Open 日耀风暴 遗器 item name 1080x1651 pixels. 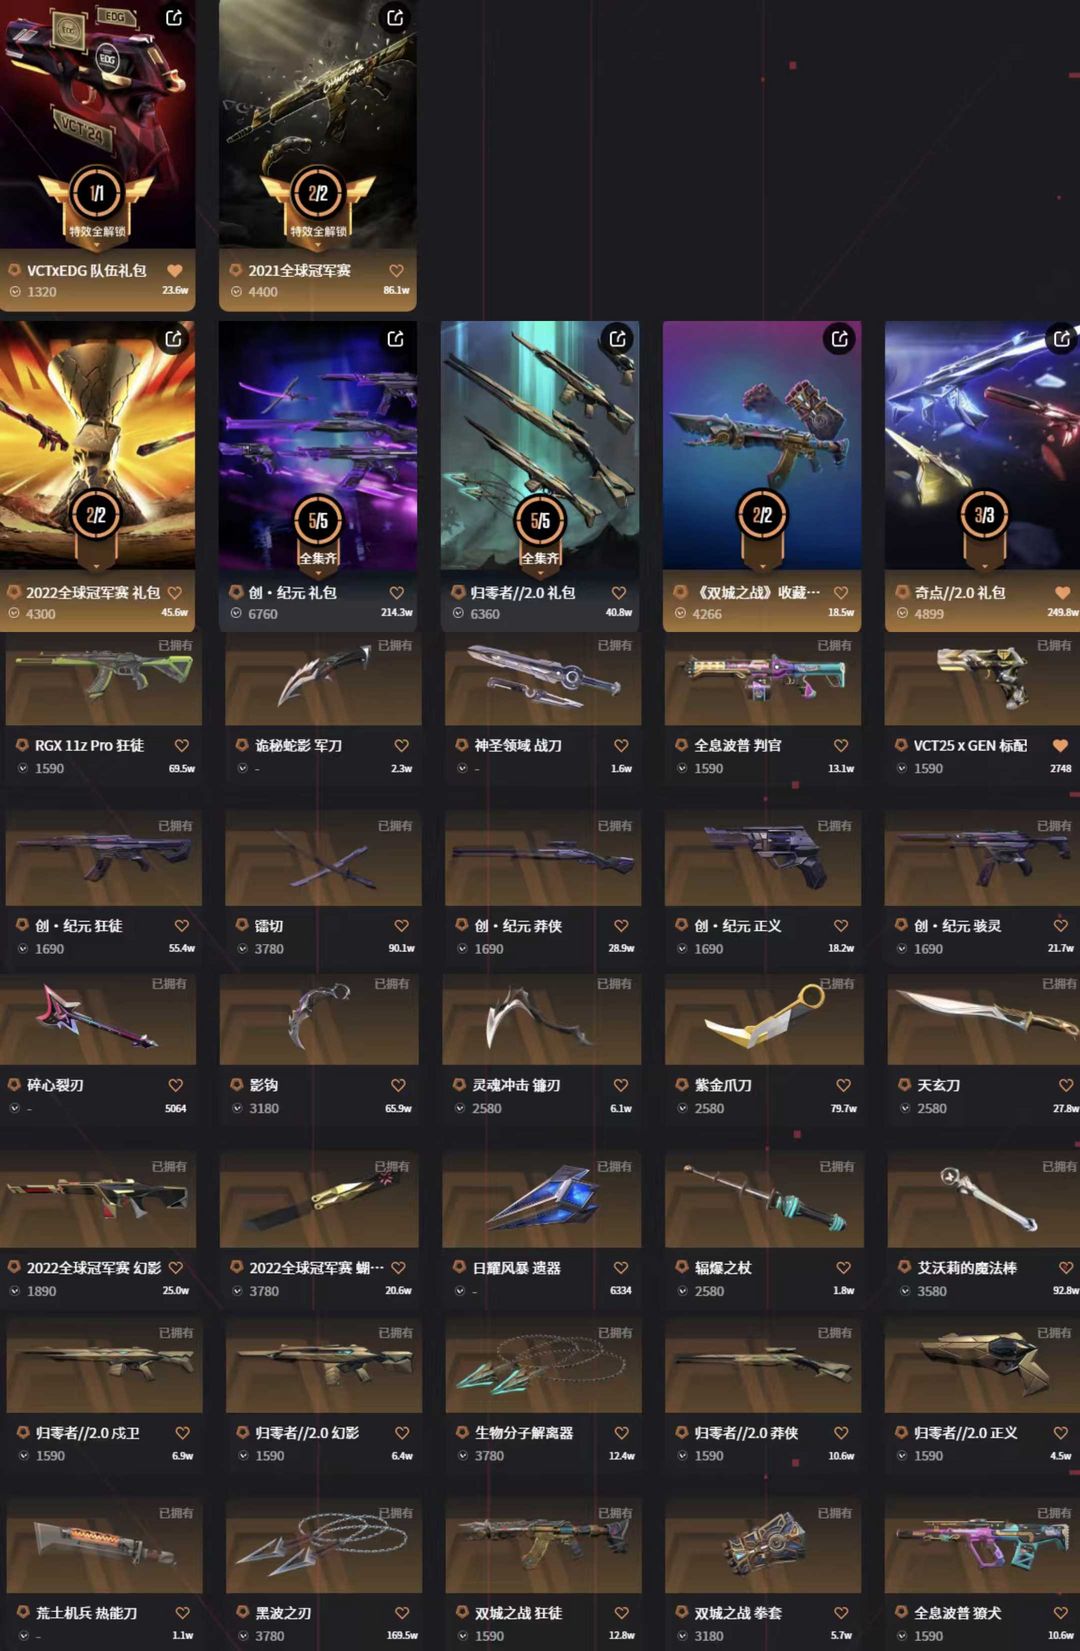pos(516,1267)
